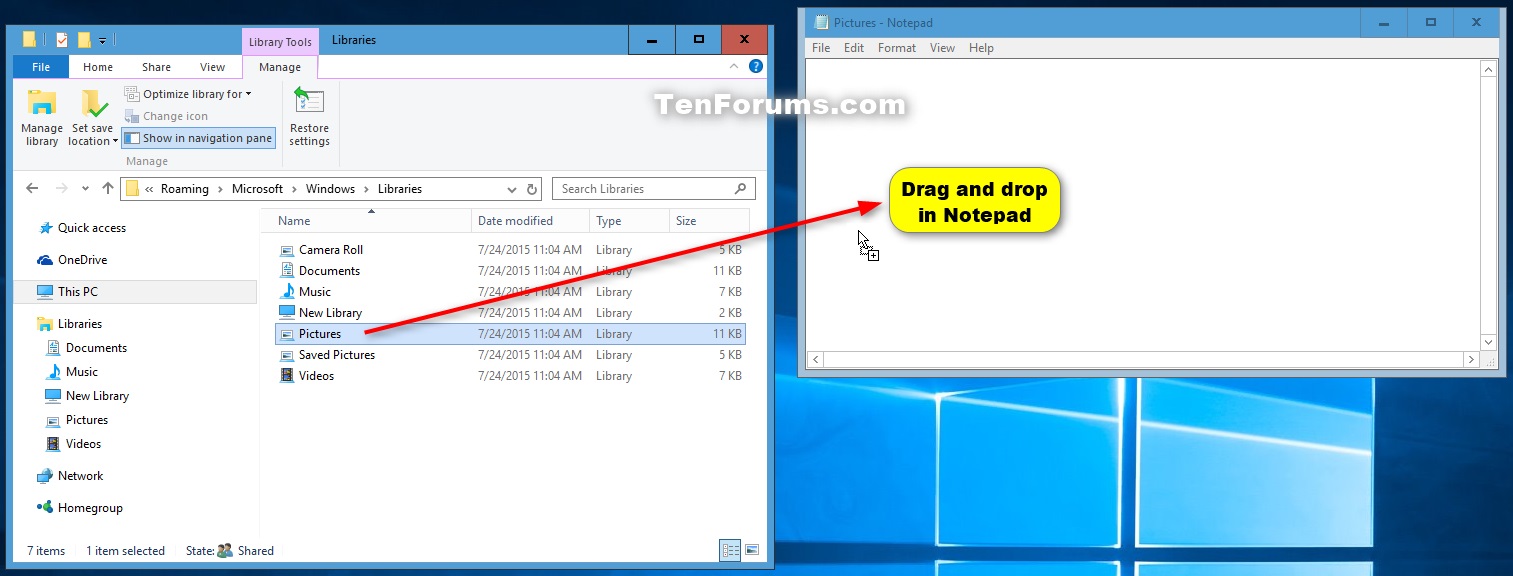Viewport: 1513px width, 576px height.
Task: Click the Back navigation button
Action: click(x=31, y=188)
